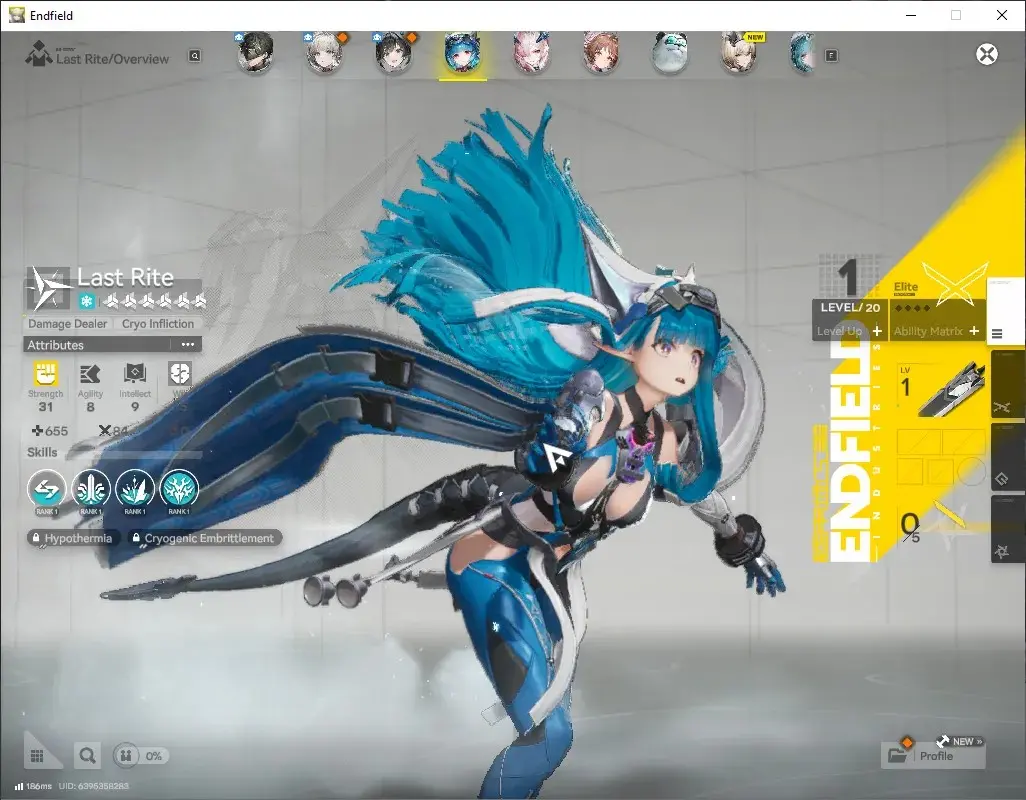The height and width of the screenshot is (800, 1026).
Task: Click the equipped weapon LV 1 card
Action: tap(942, 390)
